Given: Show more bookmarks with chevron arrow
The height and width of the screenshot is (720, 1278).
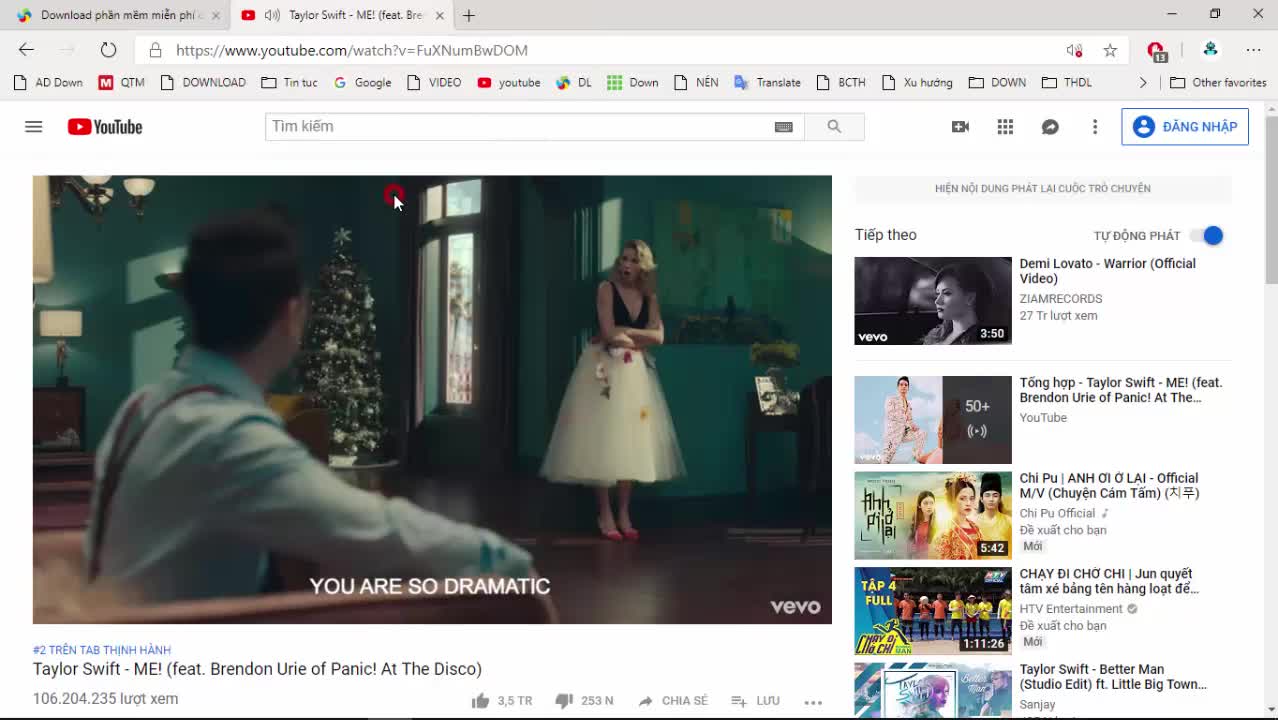Looking at the screenshot, I should click(x=1143, y=83).
